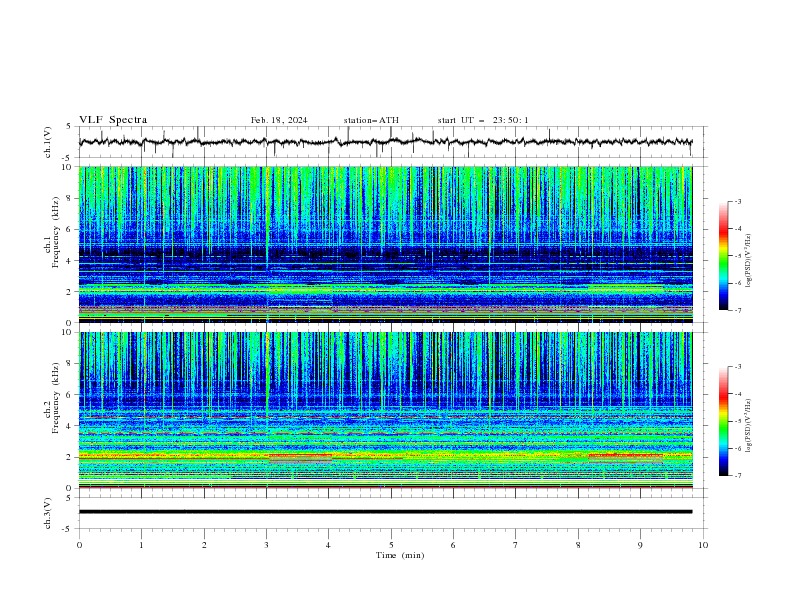Click time axis tick label "5"
The height and width of the screenshot is (612, 792).
[391, 545]
